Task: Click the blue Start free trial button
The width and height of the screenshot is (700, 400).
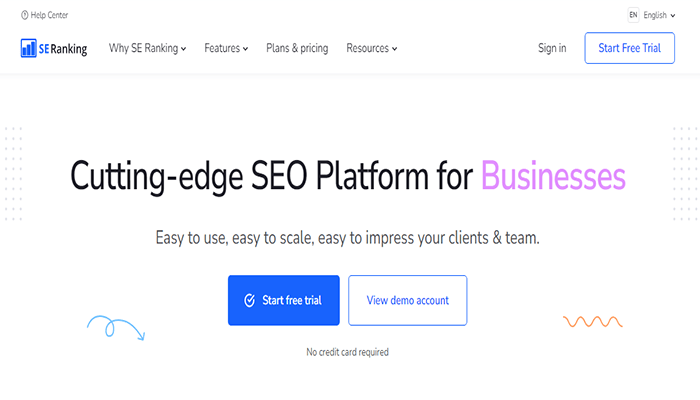Action: pyautogui.click(x=284, y=300)
